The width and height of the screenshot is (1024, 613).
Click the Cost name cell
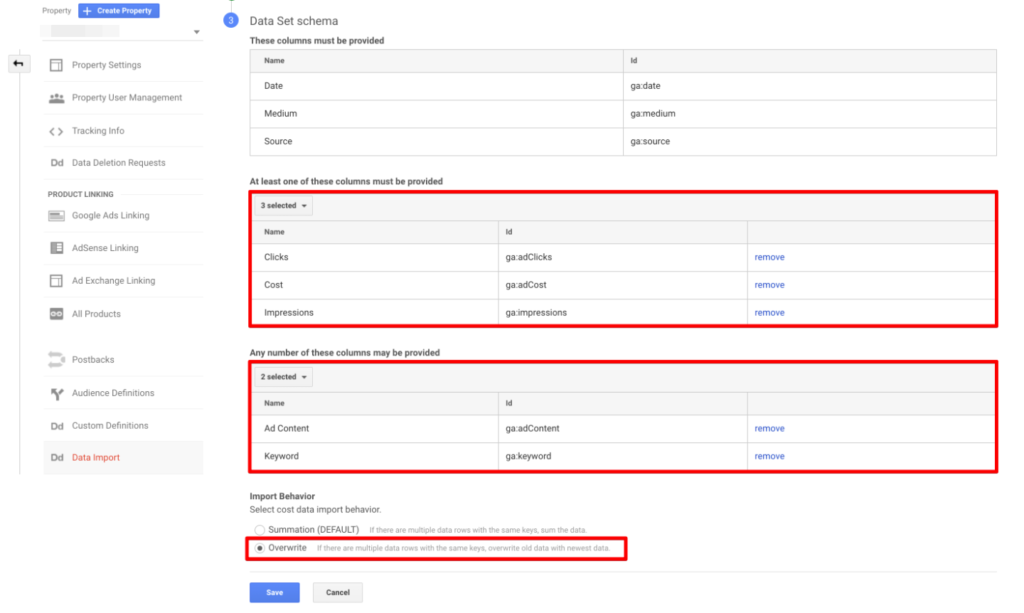pyautogui.click(x=375, y=285)
